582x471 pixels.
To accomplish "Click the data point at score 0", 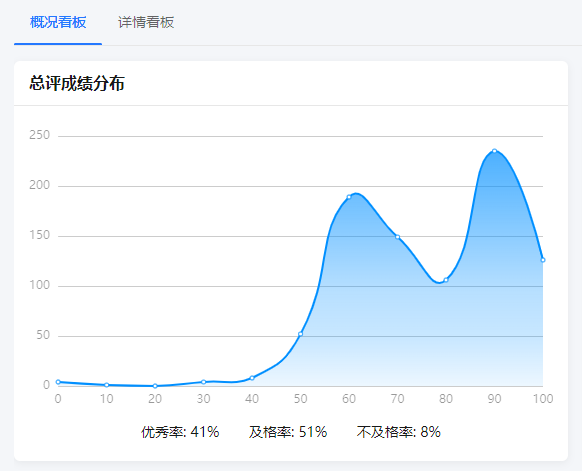I will (x=58, y=382).
